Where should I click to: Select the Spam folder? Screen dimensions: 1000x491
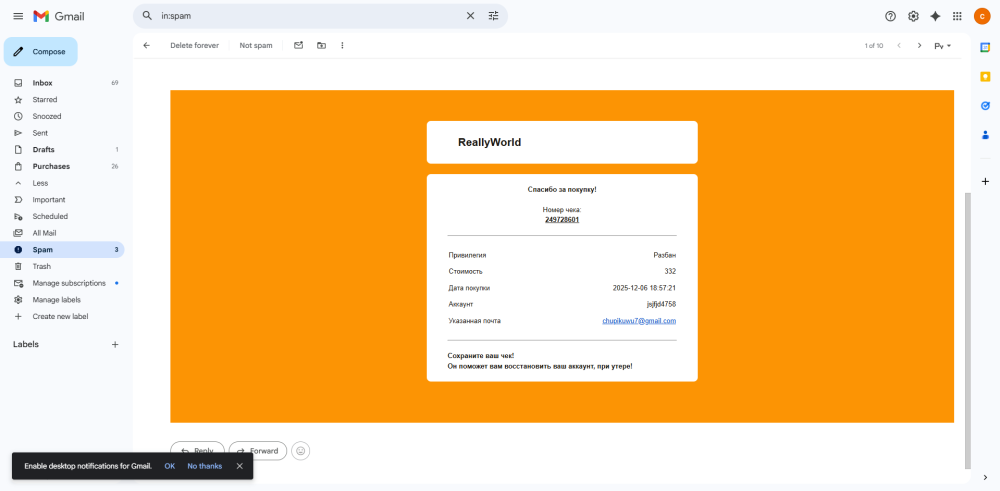click(62, 249)
